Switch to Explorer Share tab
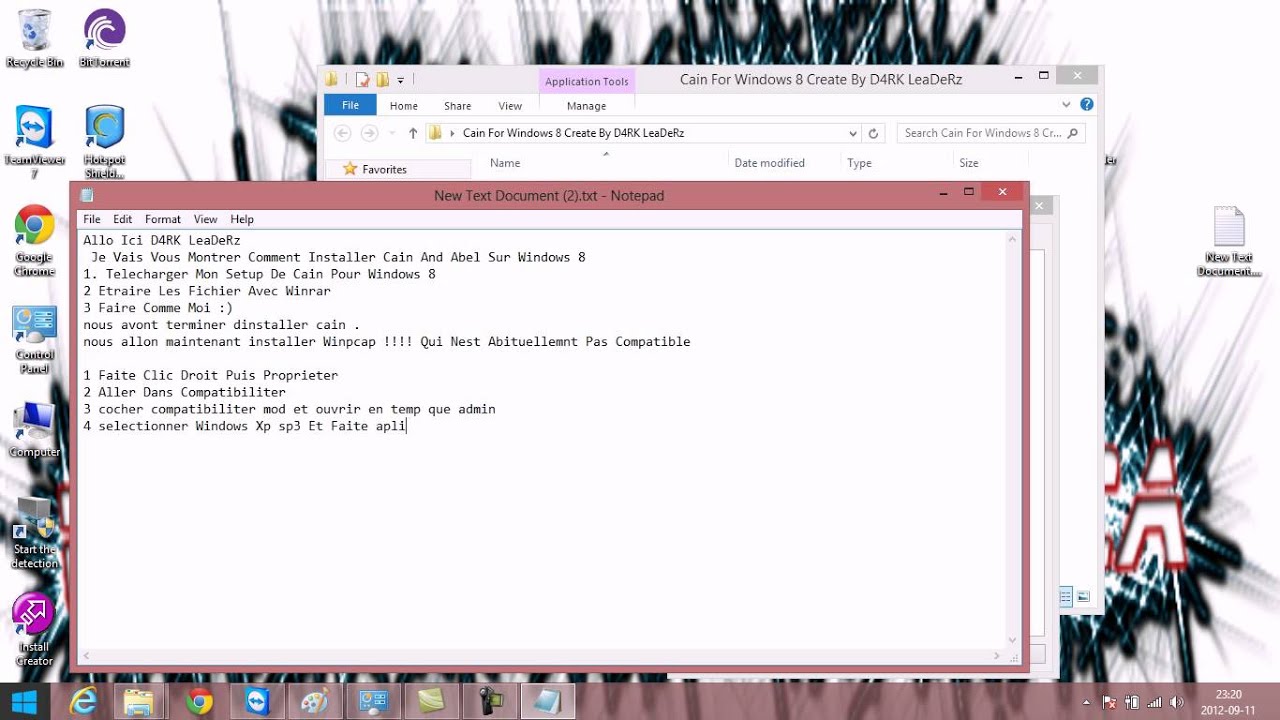 457,105
